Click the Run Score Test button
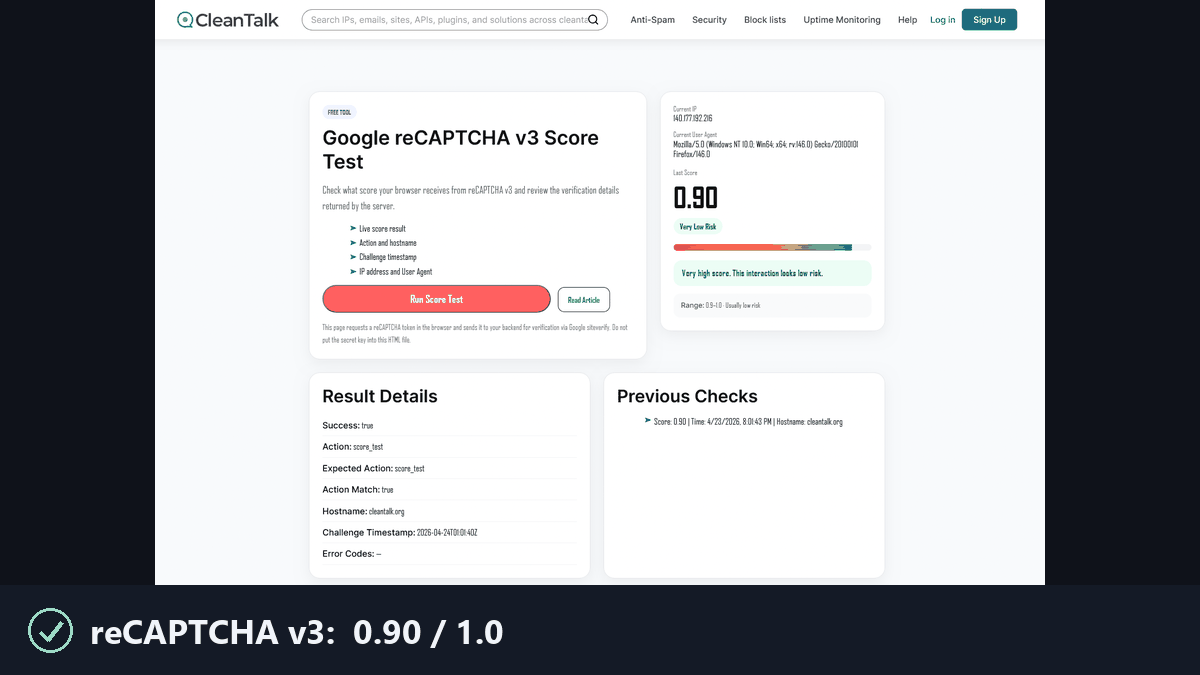This screenshot has width=1200, height=675. [x=436, y=299]
